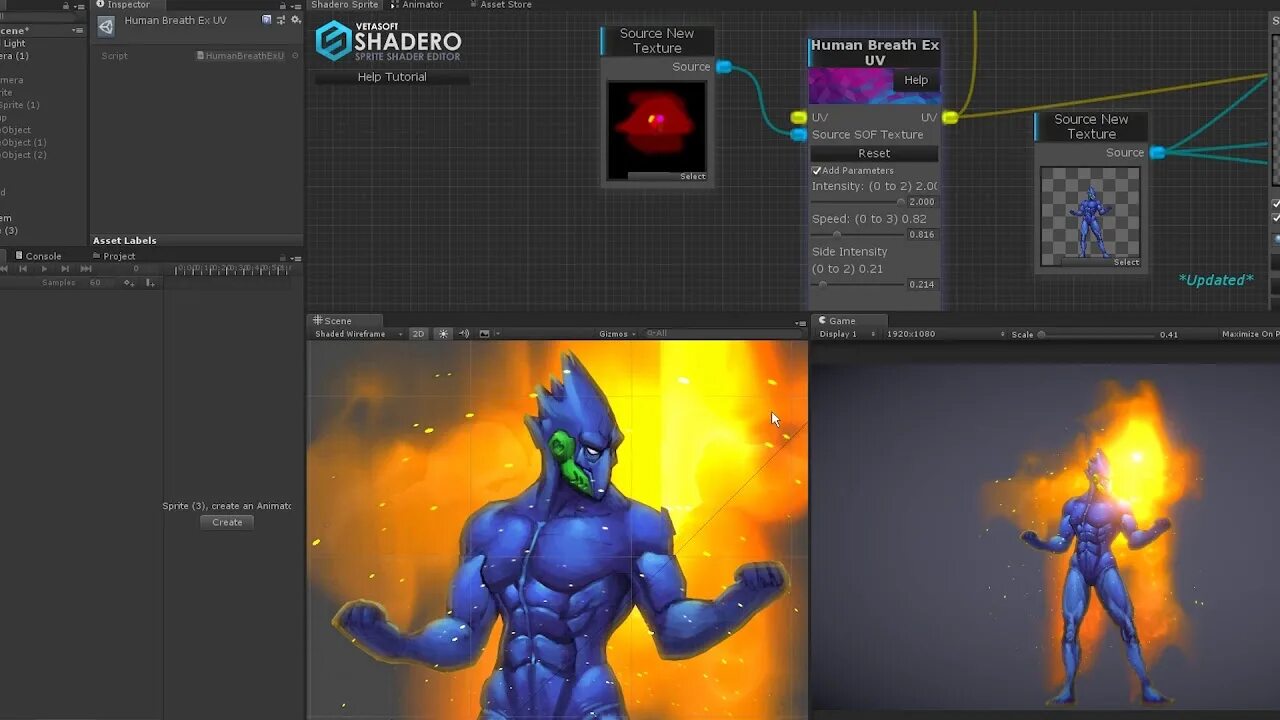Switch to the Project tab
1280x720 pixels.
(113, 256)
